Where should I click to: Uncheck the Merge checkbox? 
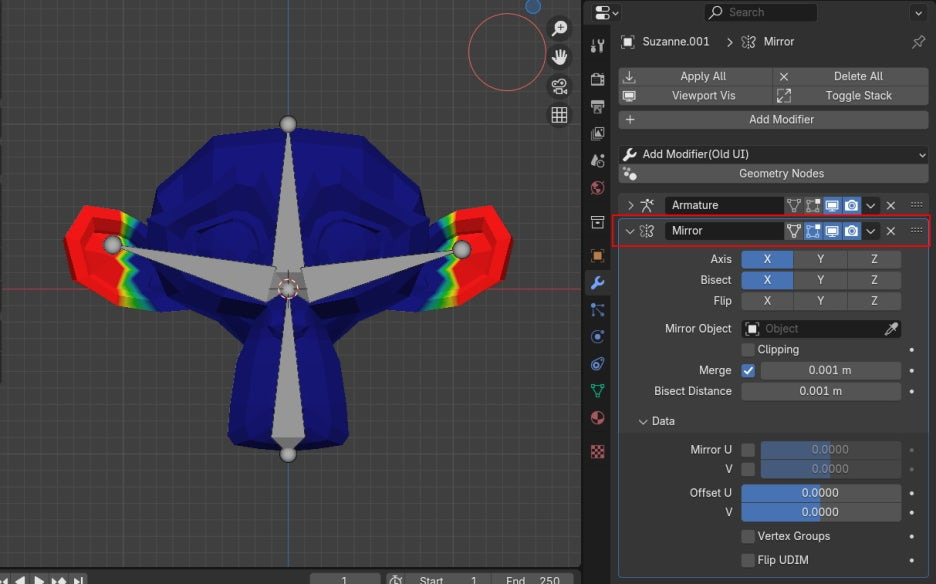click(748, 371)
